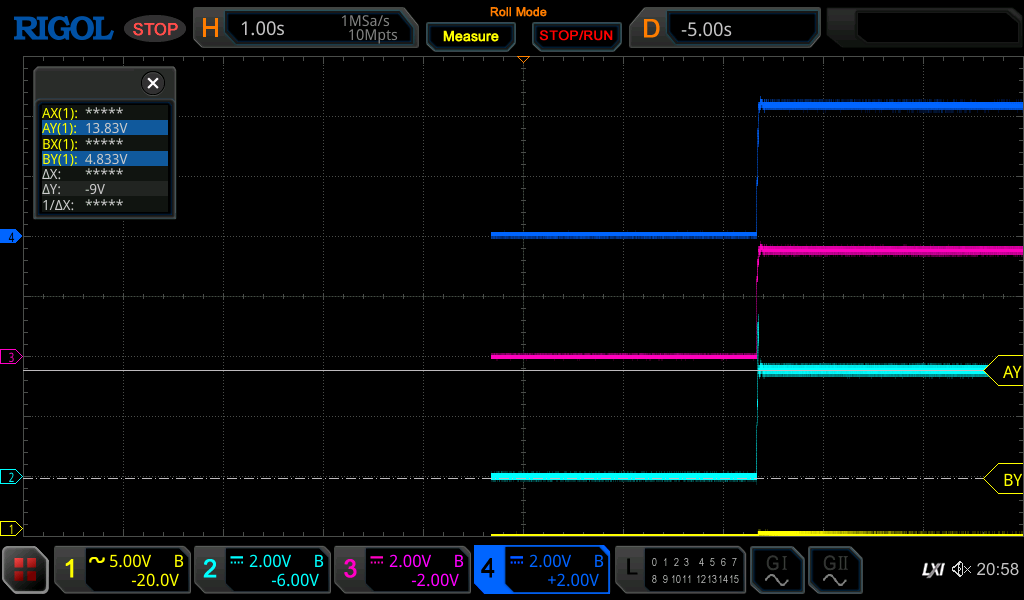
Task: Tap the Roll Mode label
Action: [518, 12]
